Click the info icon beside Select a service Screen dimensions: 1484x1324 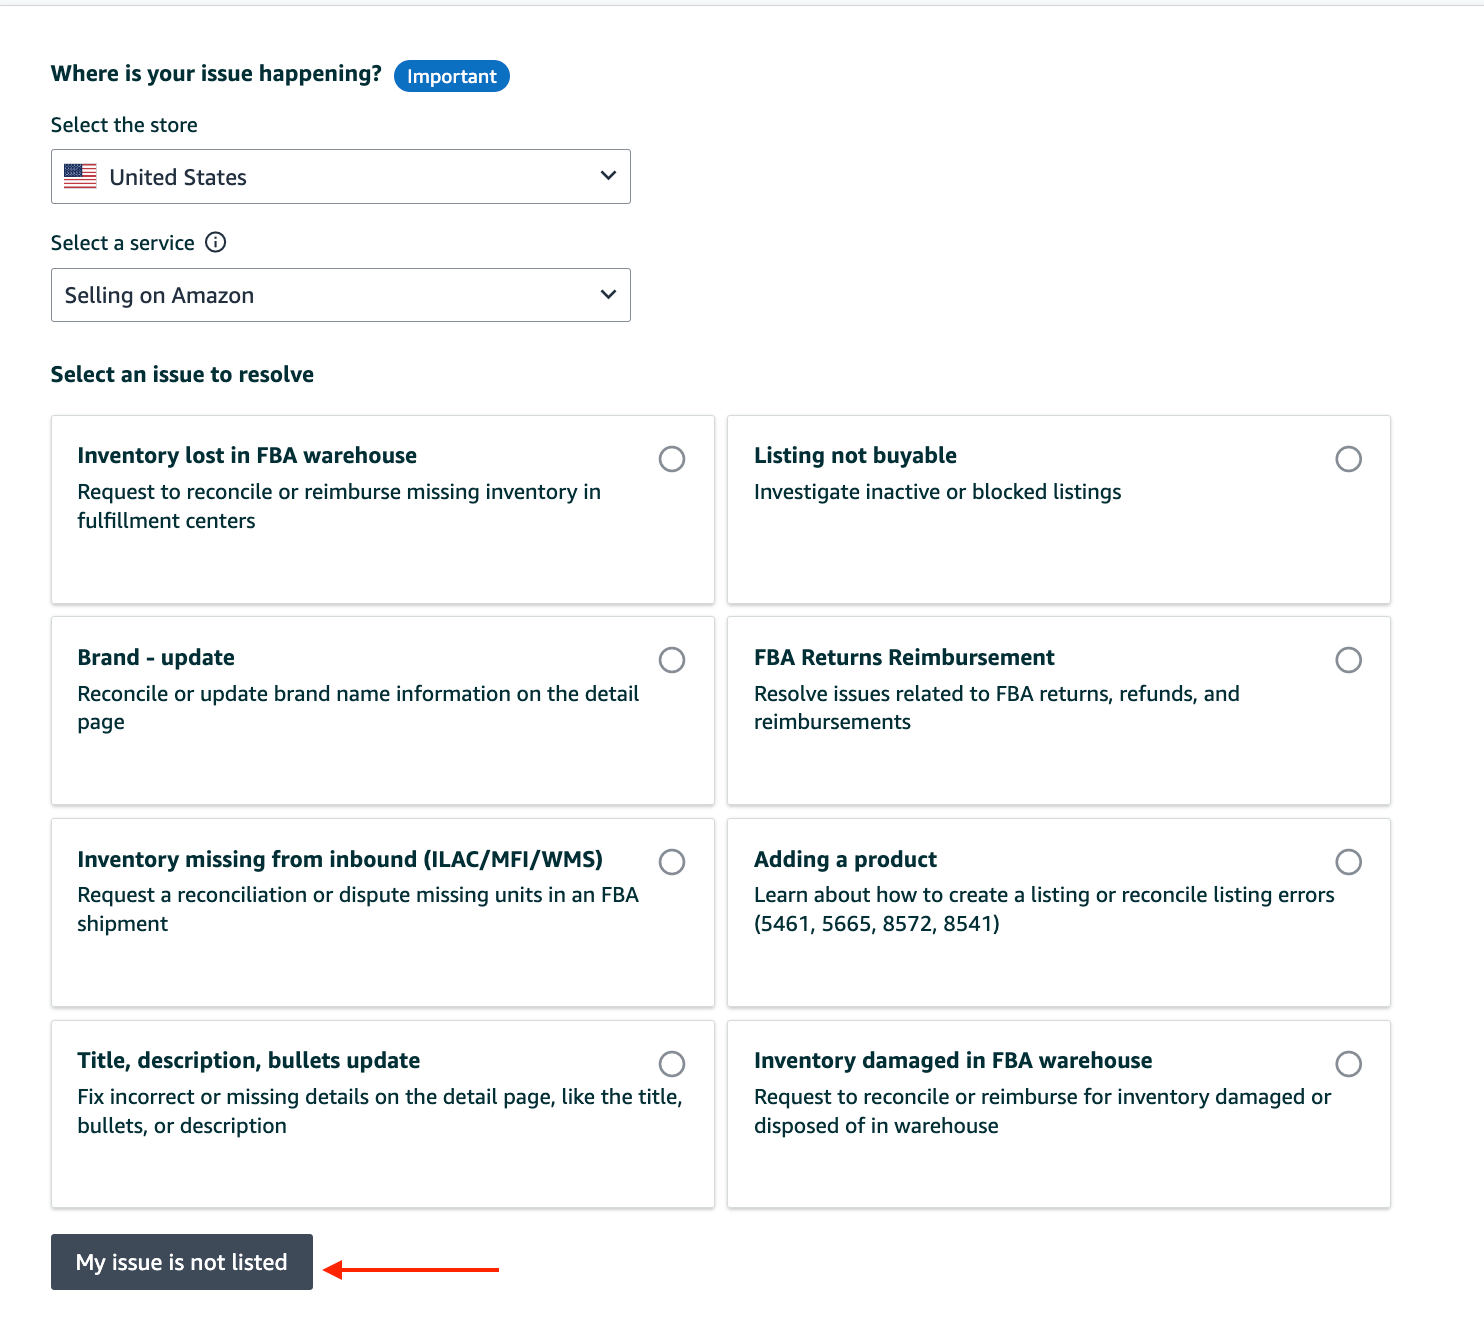[216, 242]
